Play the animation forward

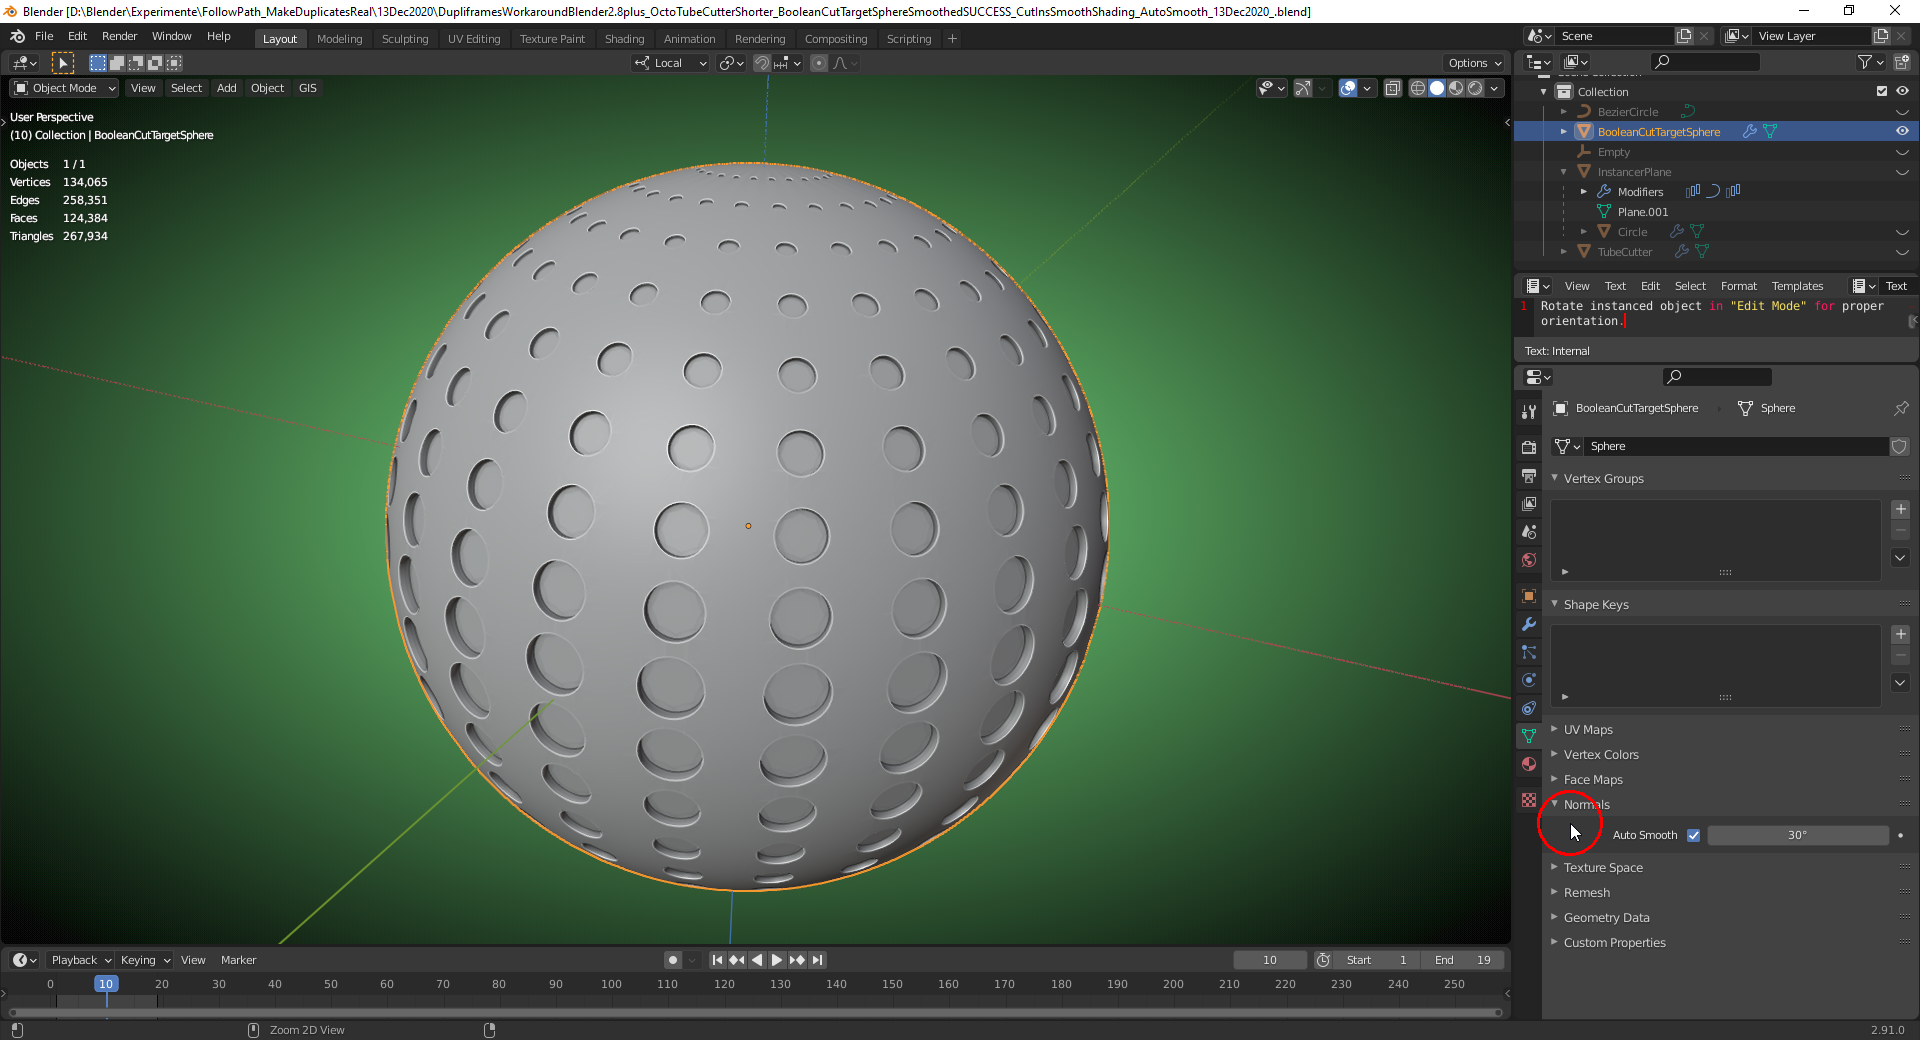777,960
